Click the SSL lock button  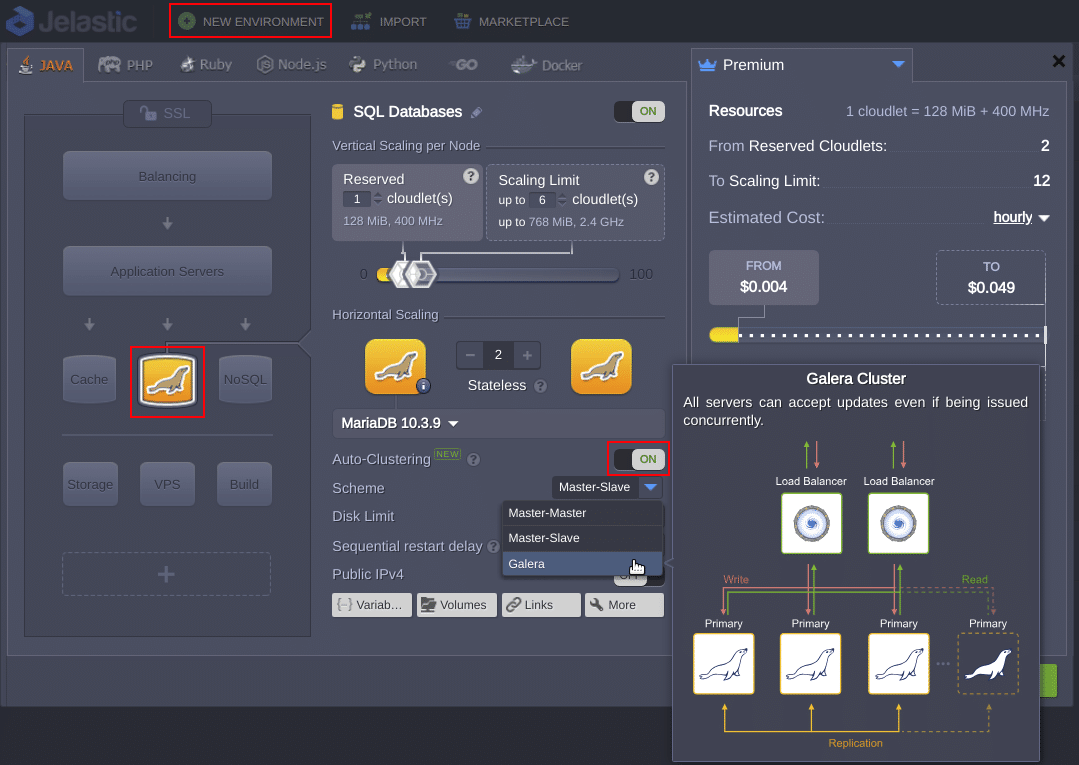coord(167,114)
